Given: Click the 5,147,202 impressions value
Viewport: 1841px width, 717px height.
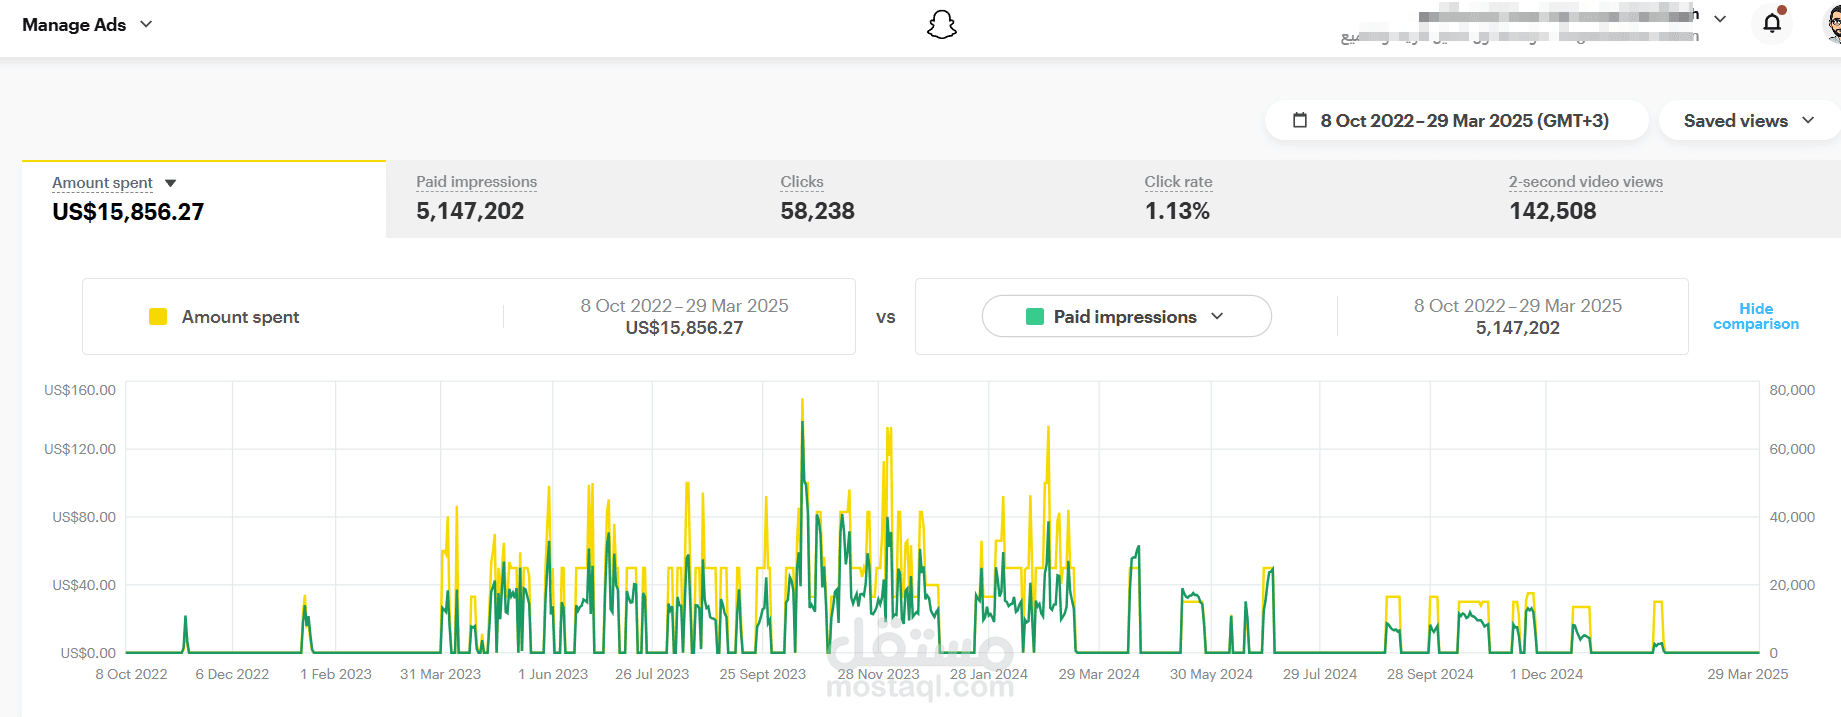Looking at the screenshot, I should click(x=470, y=211).
